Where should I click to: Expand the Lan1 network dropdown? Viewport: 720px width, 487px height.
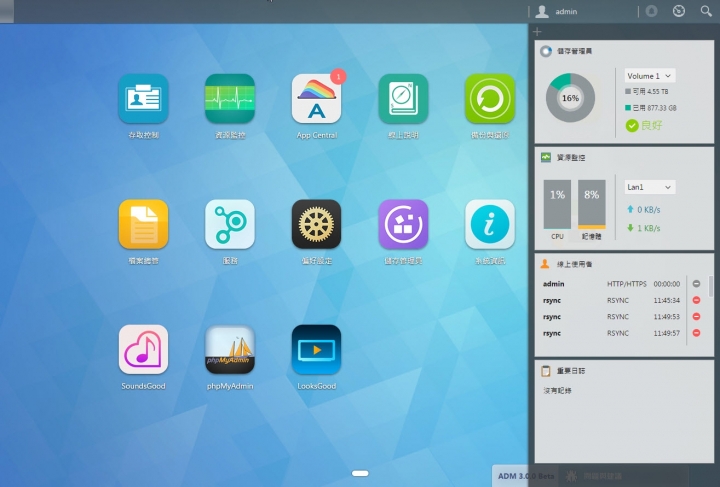[650, 187]
